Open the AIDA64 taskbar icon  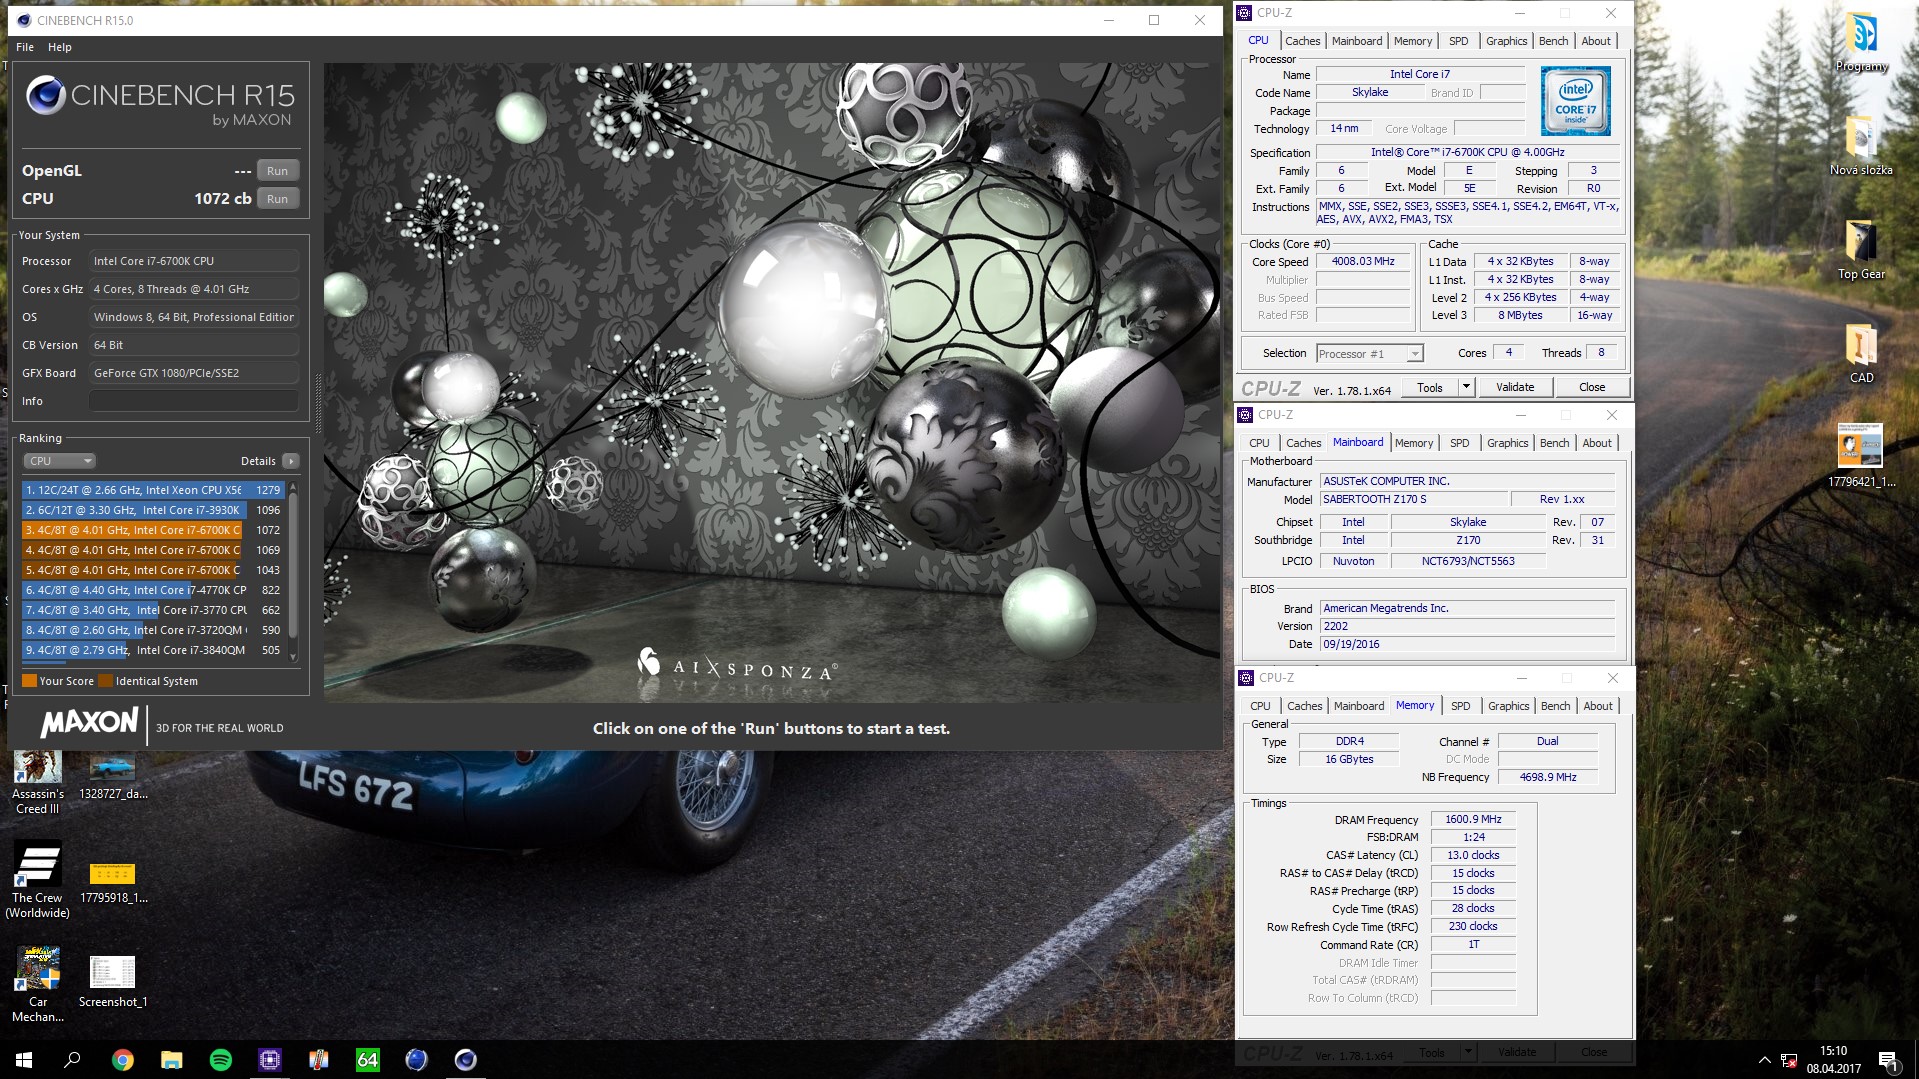click(367, 1060)
